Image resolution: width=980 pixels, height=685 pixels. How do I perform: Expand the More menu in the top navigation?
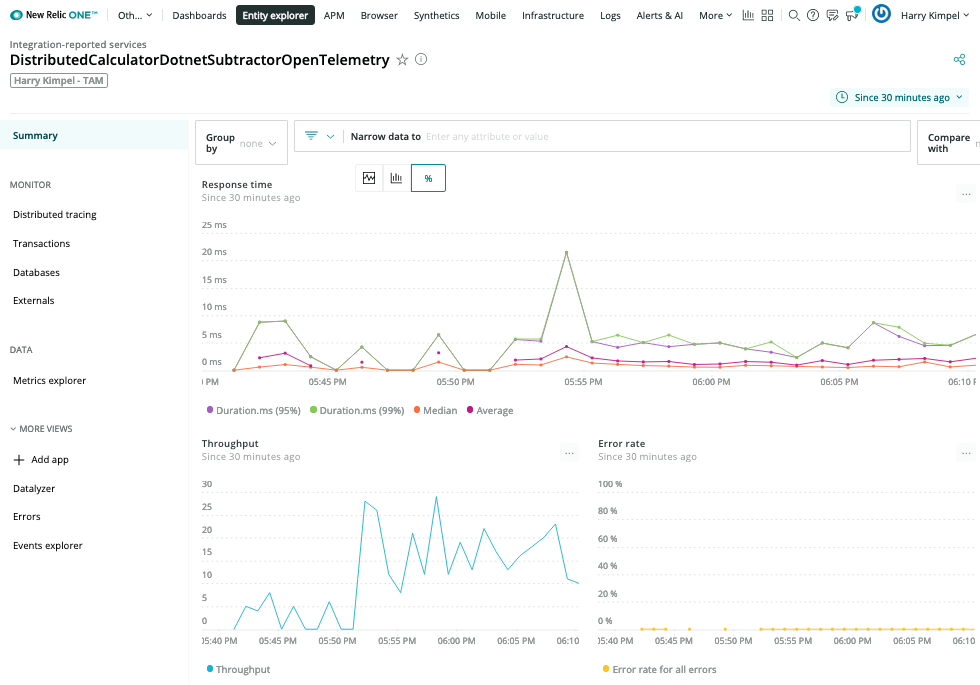[x=715, y=16]
